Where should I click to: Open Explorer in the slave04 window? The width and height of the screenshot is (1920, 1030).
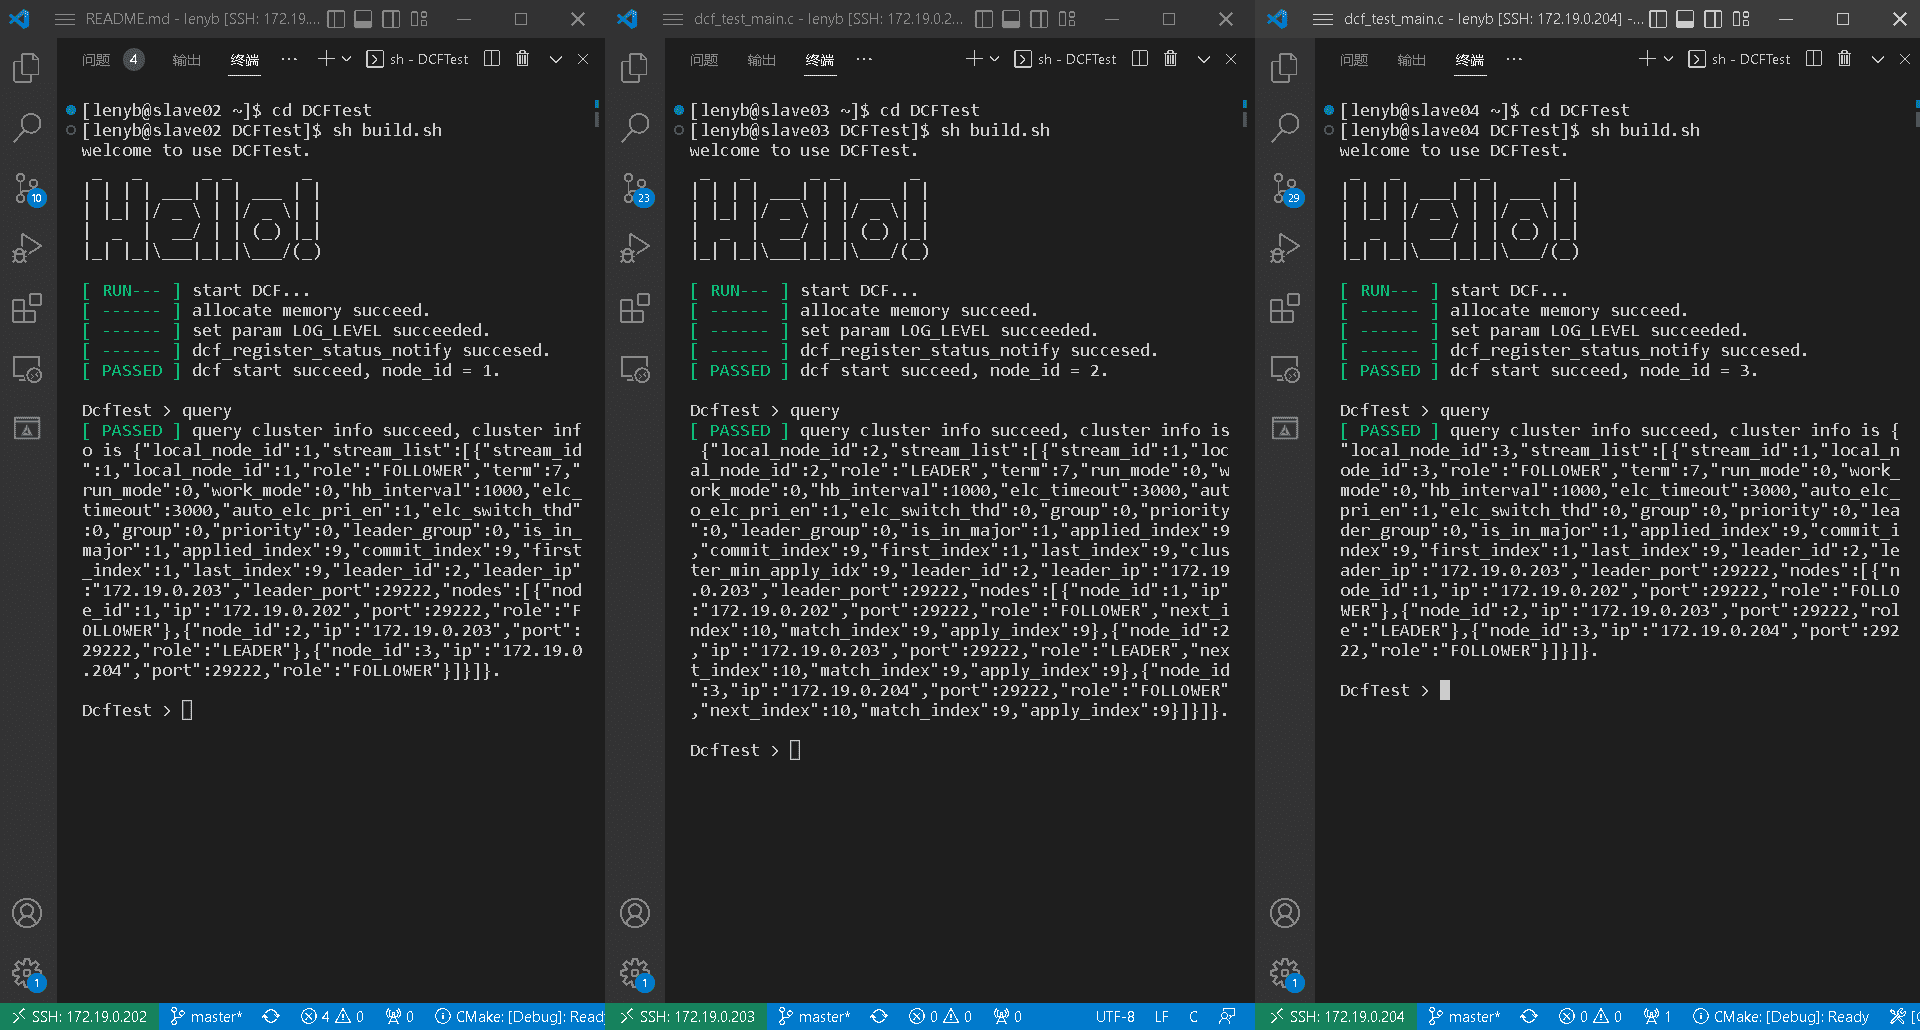pos(1285,68)
